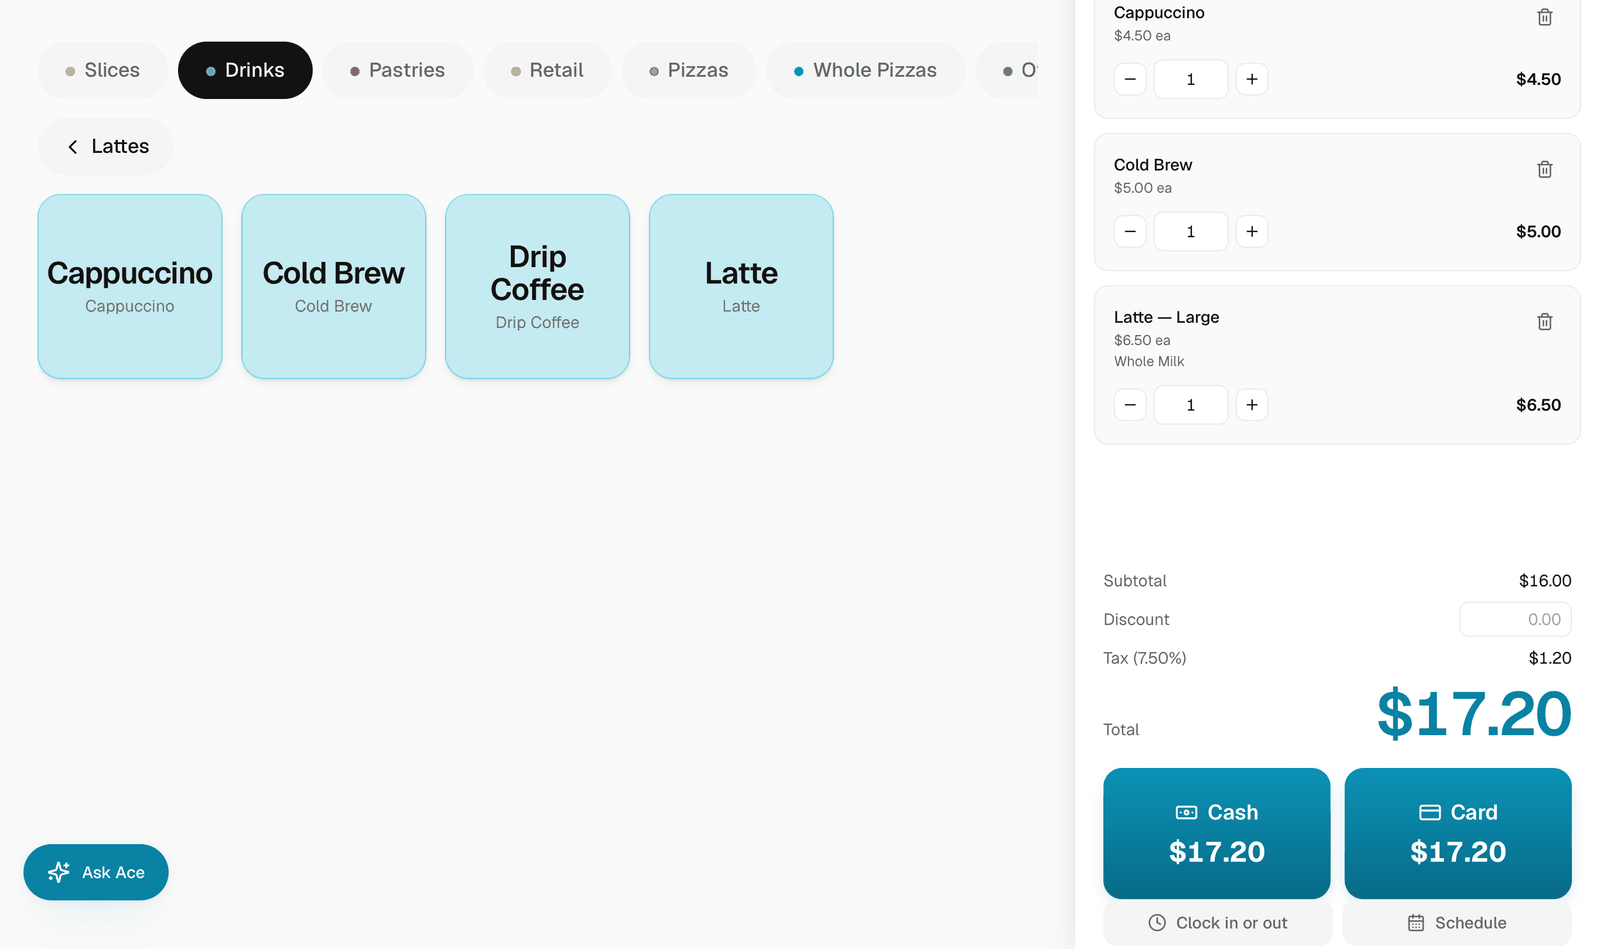Open the Slices category tab
The width and height of the screenshot is (1600, 949).
(x=103, y=70)
